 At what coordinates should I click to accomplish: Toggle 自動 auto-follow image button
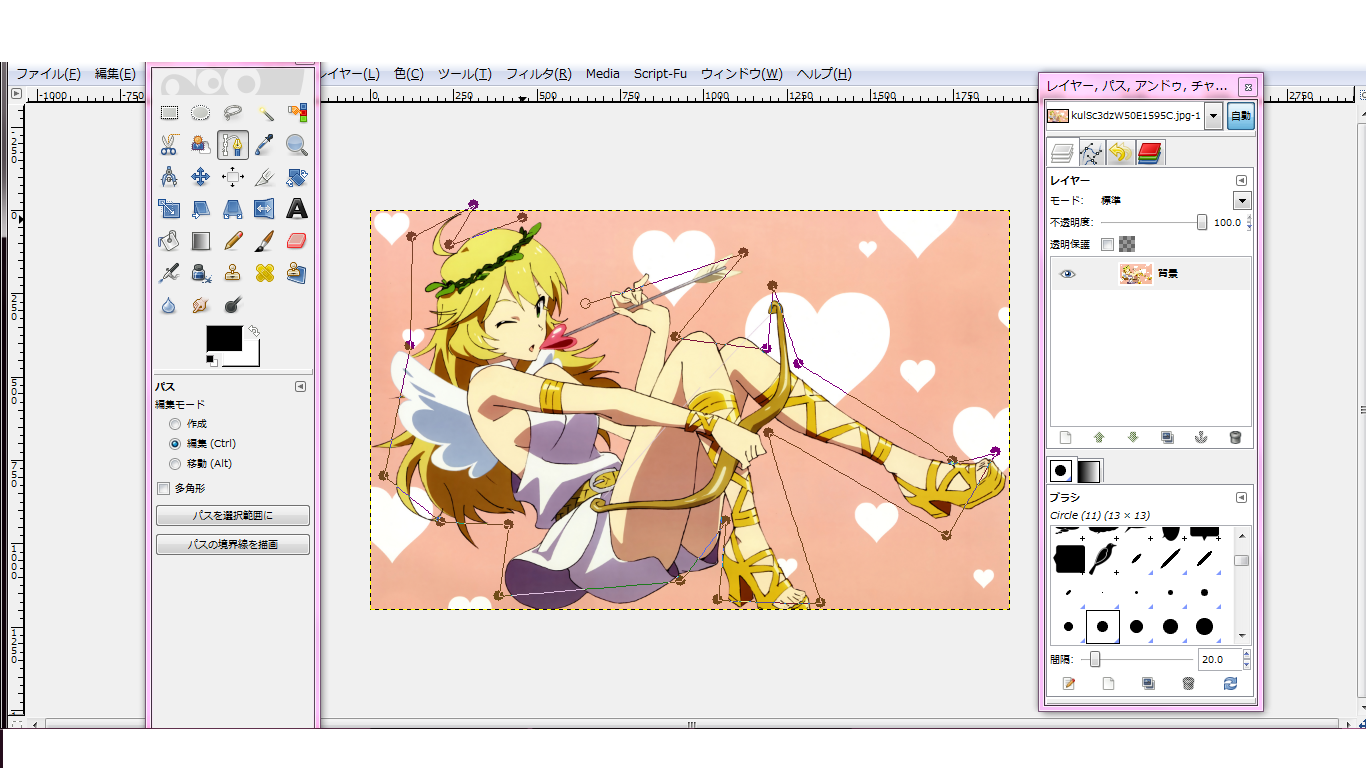coord(1240,116)
